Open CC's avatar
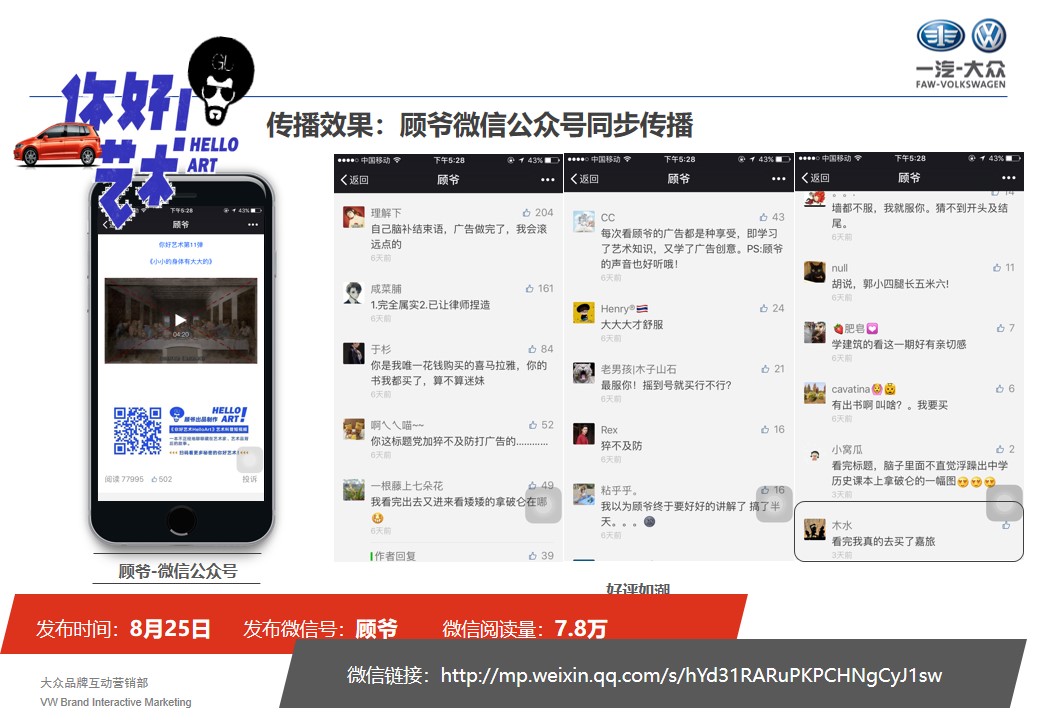The image size is (1040, 720). 584,221
